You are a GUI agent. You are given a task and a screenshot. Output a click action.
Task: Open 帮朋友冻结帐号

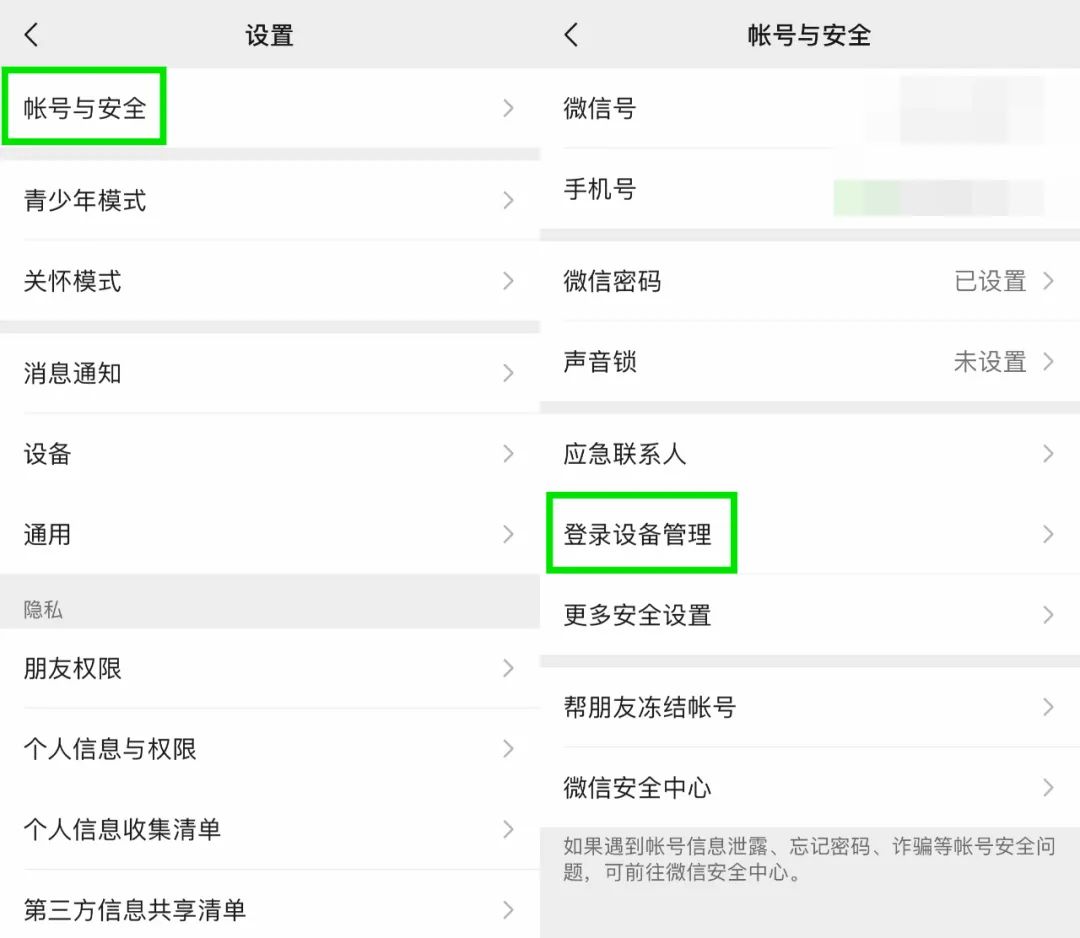click(810, 707)
